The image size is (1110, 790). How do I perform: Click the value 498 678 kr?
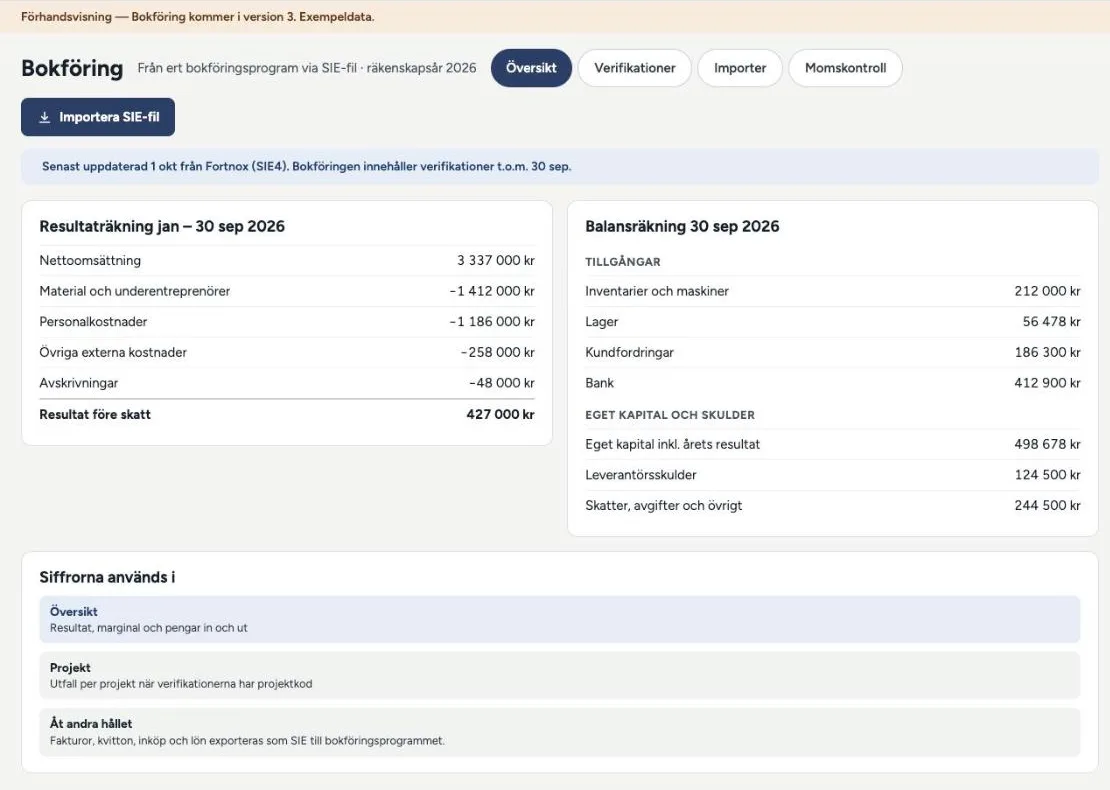pos(1047,444)
